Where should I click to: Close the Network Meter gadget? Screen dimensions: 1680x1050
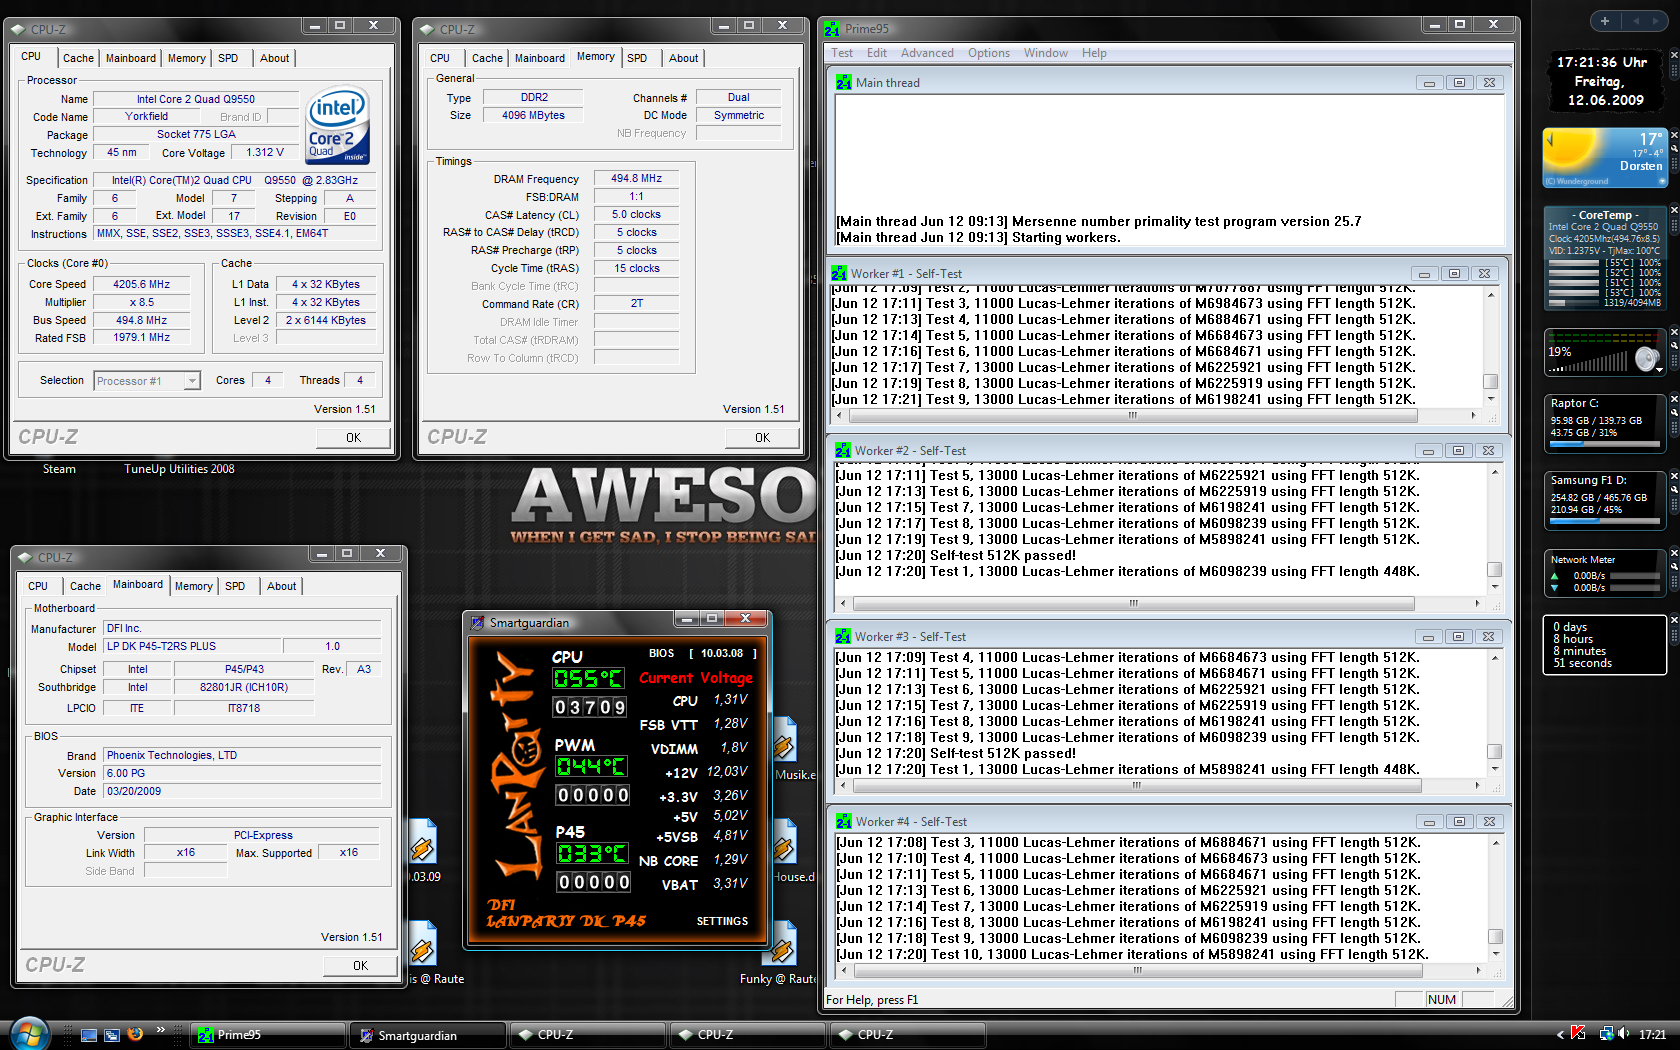1674,553
